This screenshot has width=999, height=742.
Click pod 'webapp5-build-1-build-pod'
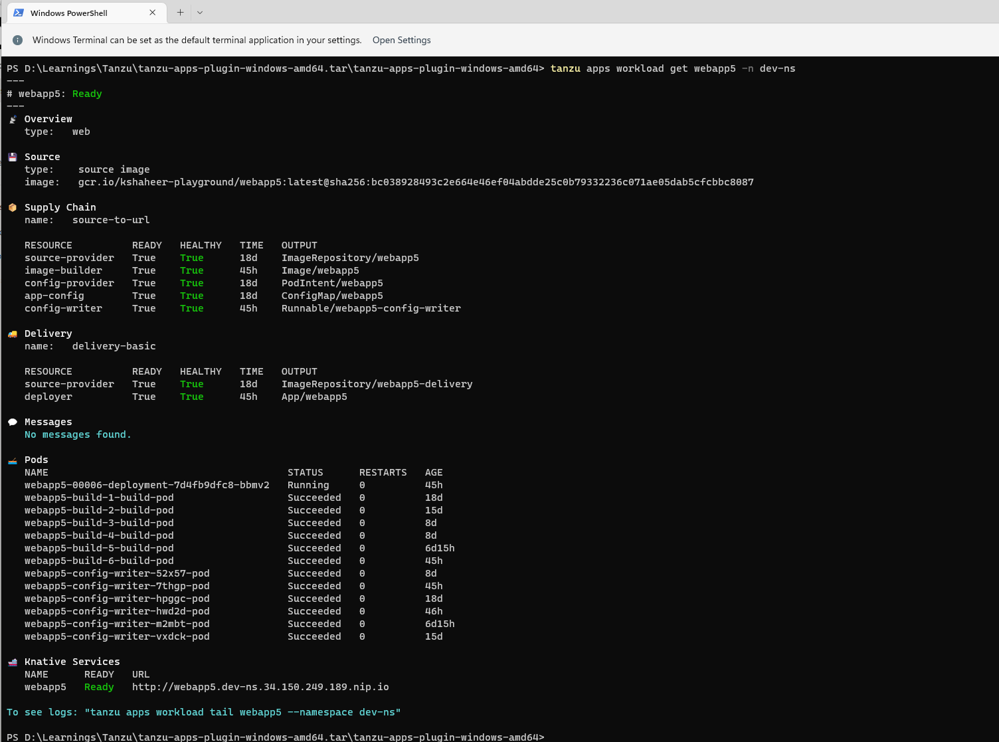[99, 497]
